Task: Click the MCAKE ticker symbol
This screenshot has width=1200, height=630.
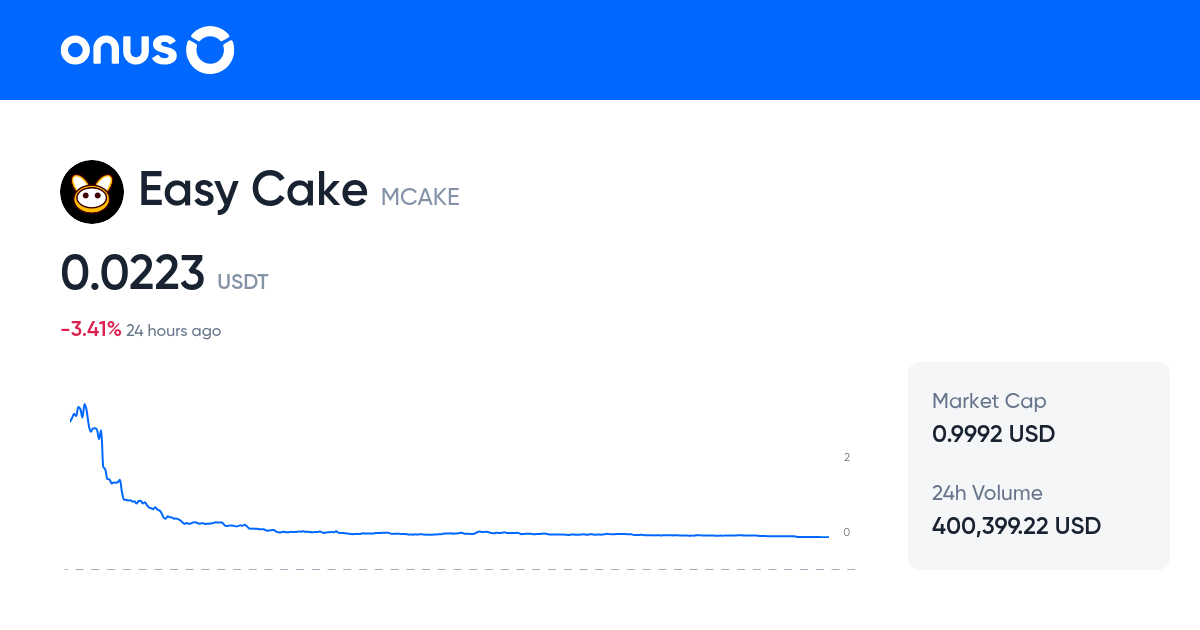Action: (x=420, y=197)
